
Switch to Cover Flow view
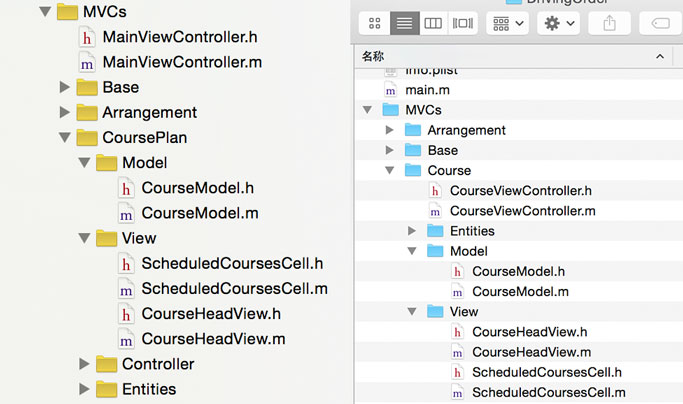(463, 23)
